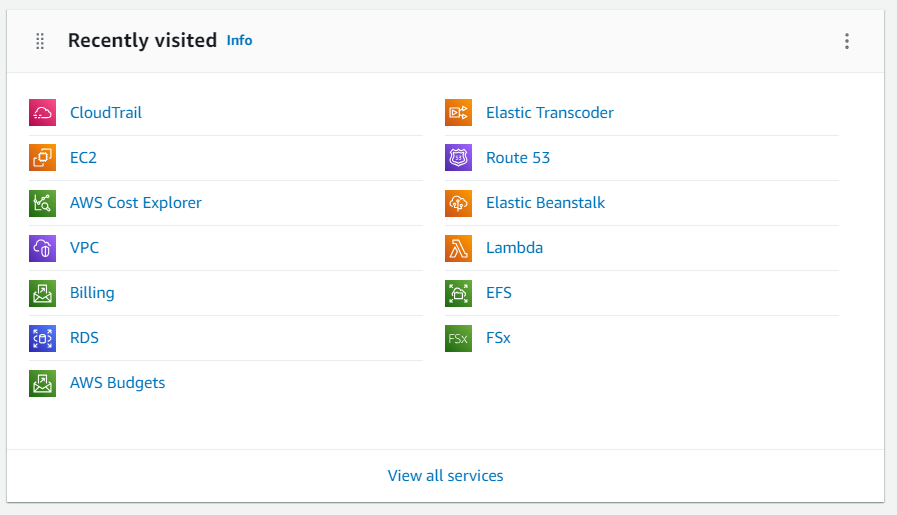The width and height of the screenshot is (897, 515).
Task: Click the AWS Cost Explorer icon
Action: 42,203
